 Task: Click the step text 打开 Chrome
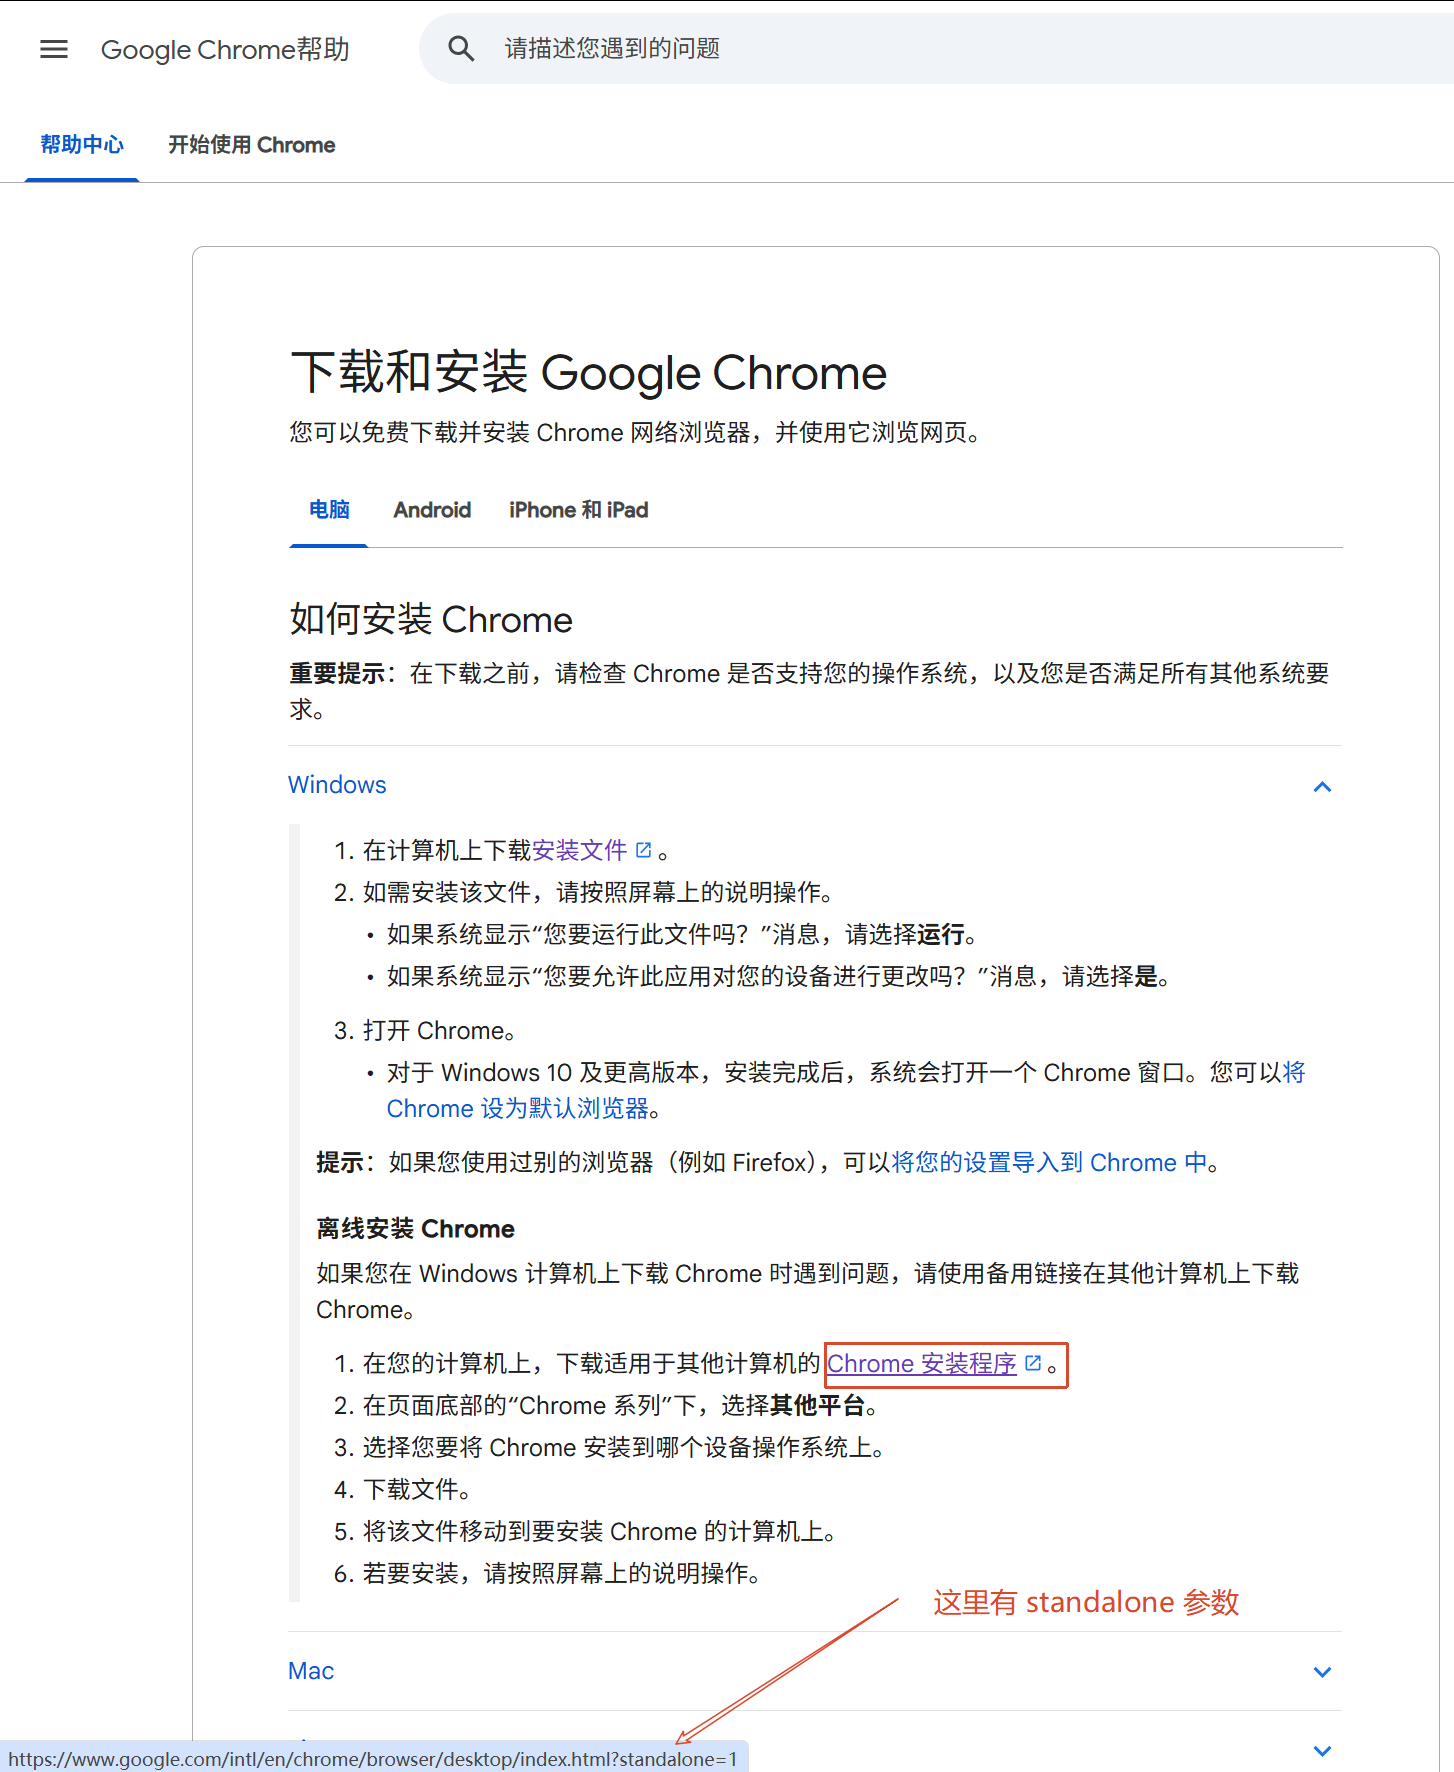(x=439, y=1030)
